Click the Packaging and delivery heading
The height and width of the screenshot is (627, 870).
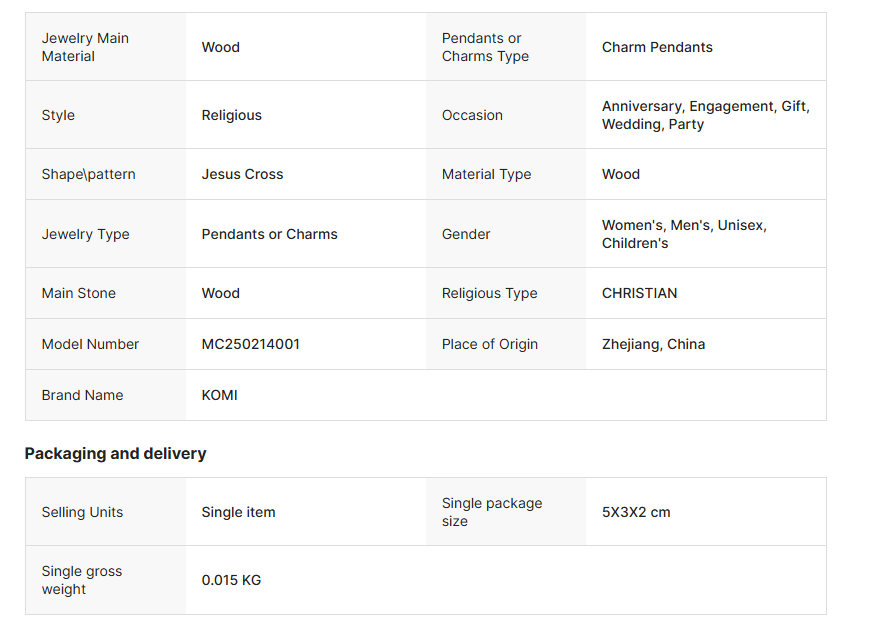pyautogui.click(x=115, y=453)
